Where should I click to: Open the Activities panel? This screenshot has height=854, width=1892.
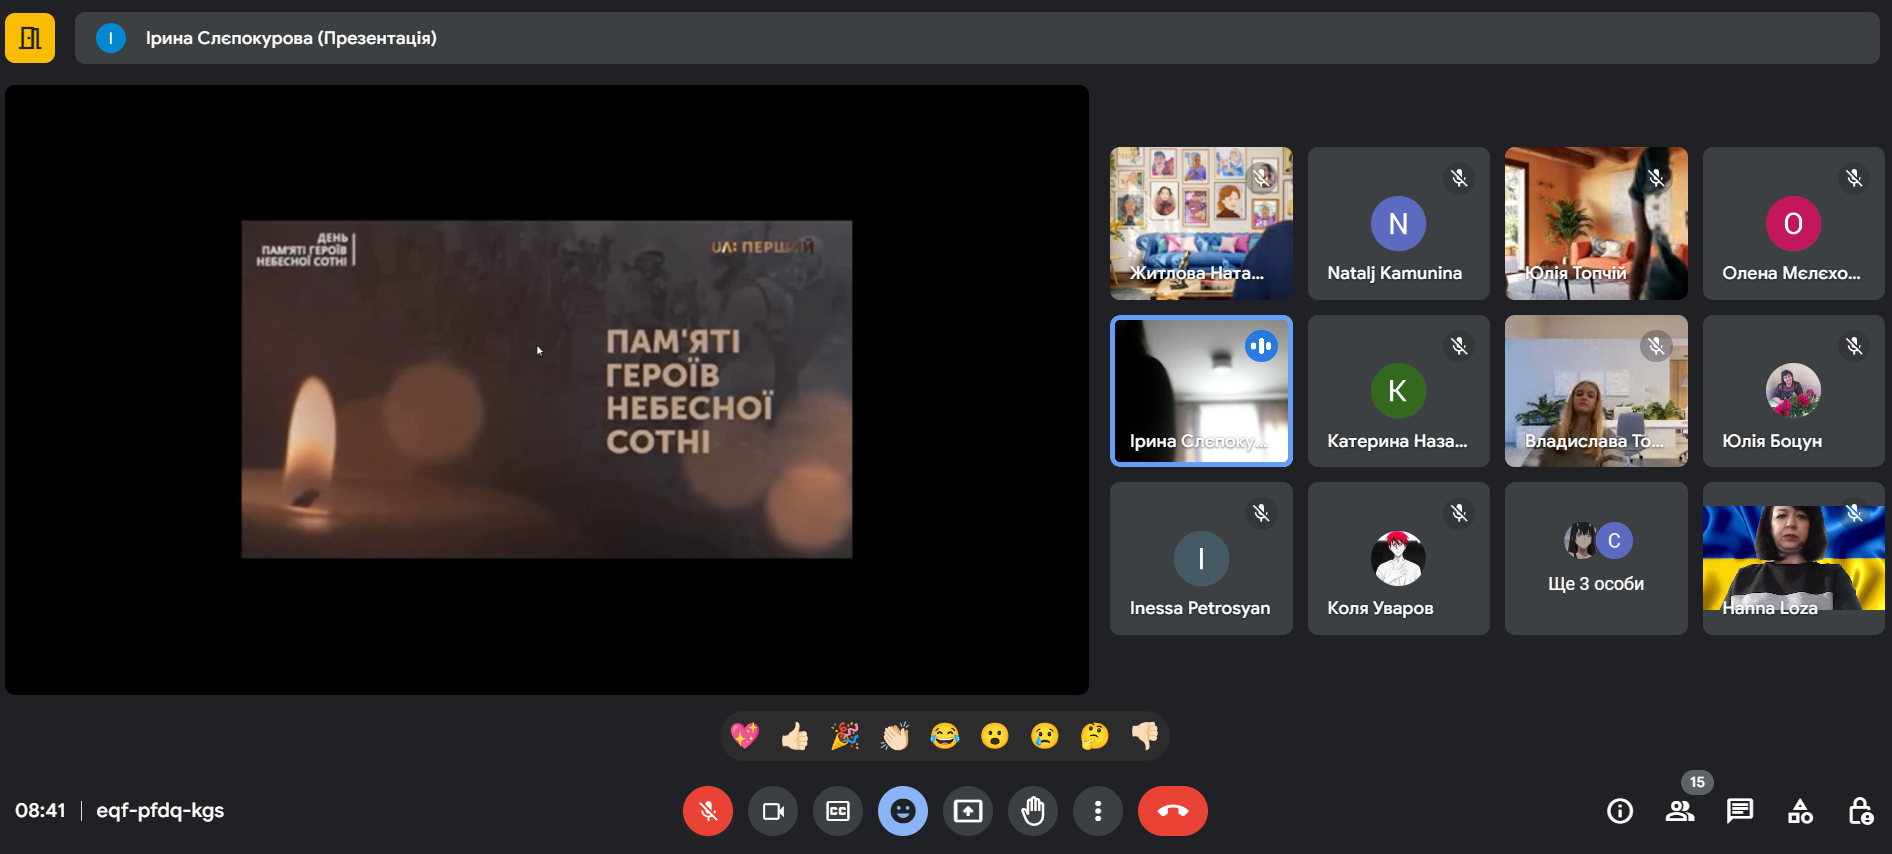[x=1800, y=811]
